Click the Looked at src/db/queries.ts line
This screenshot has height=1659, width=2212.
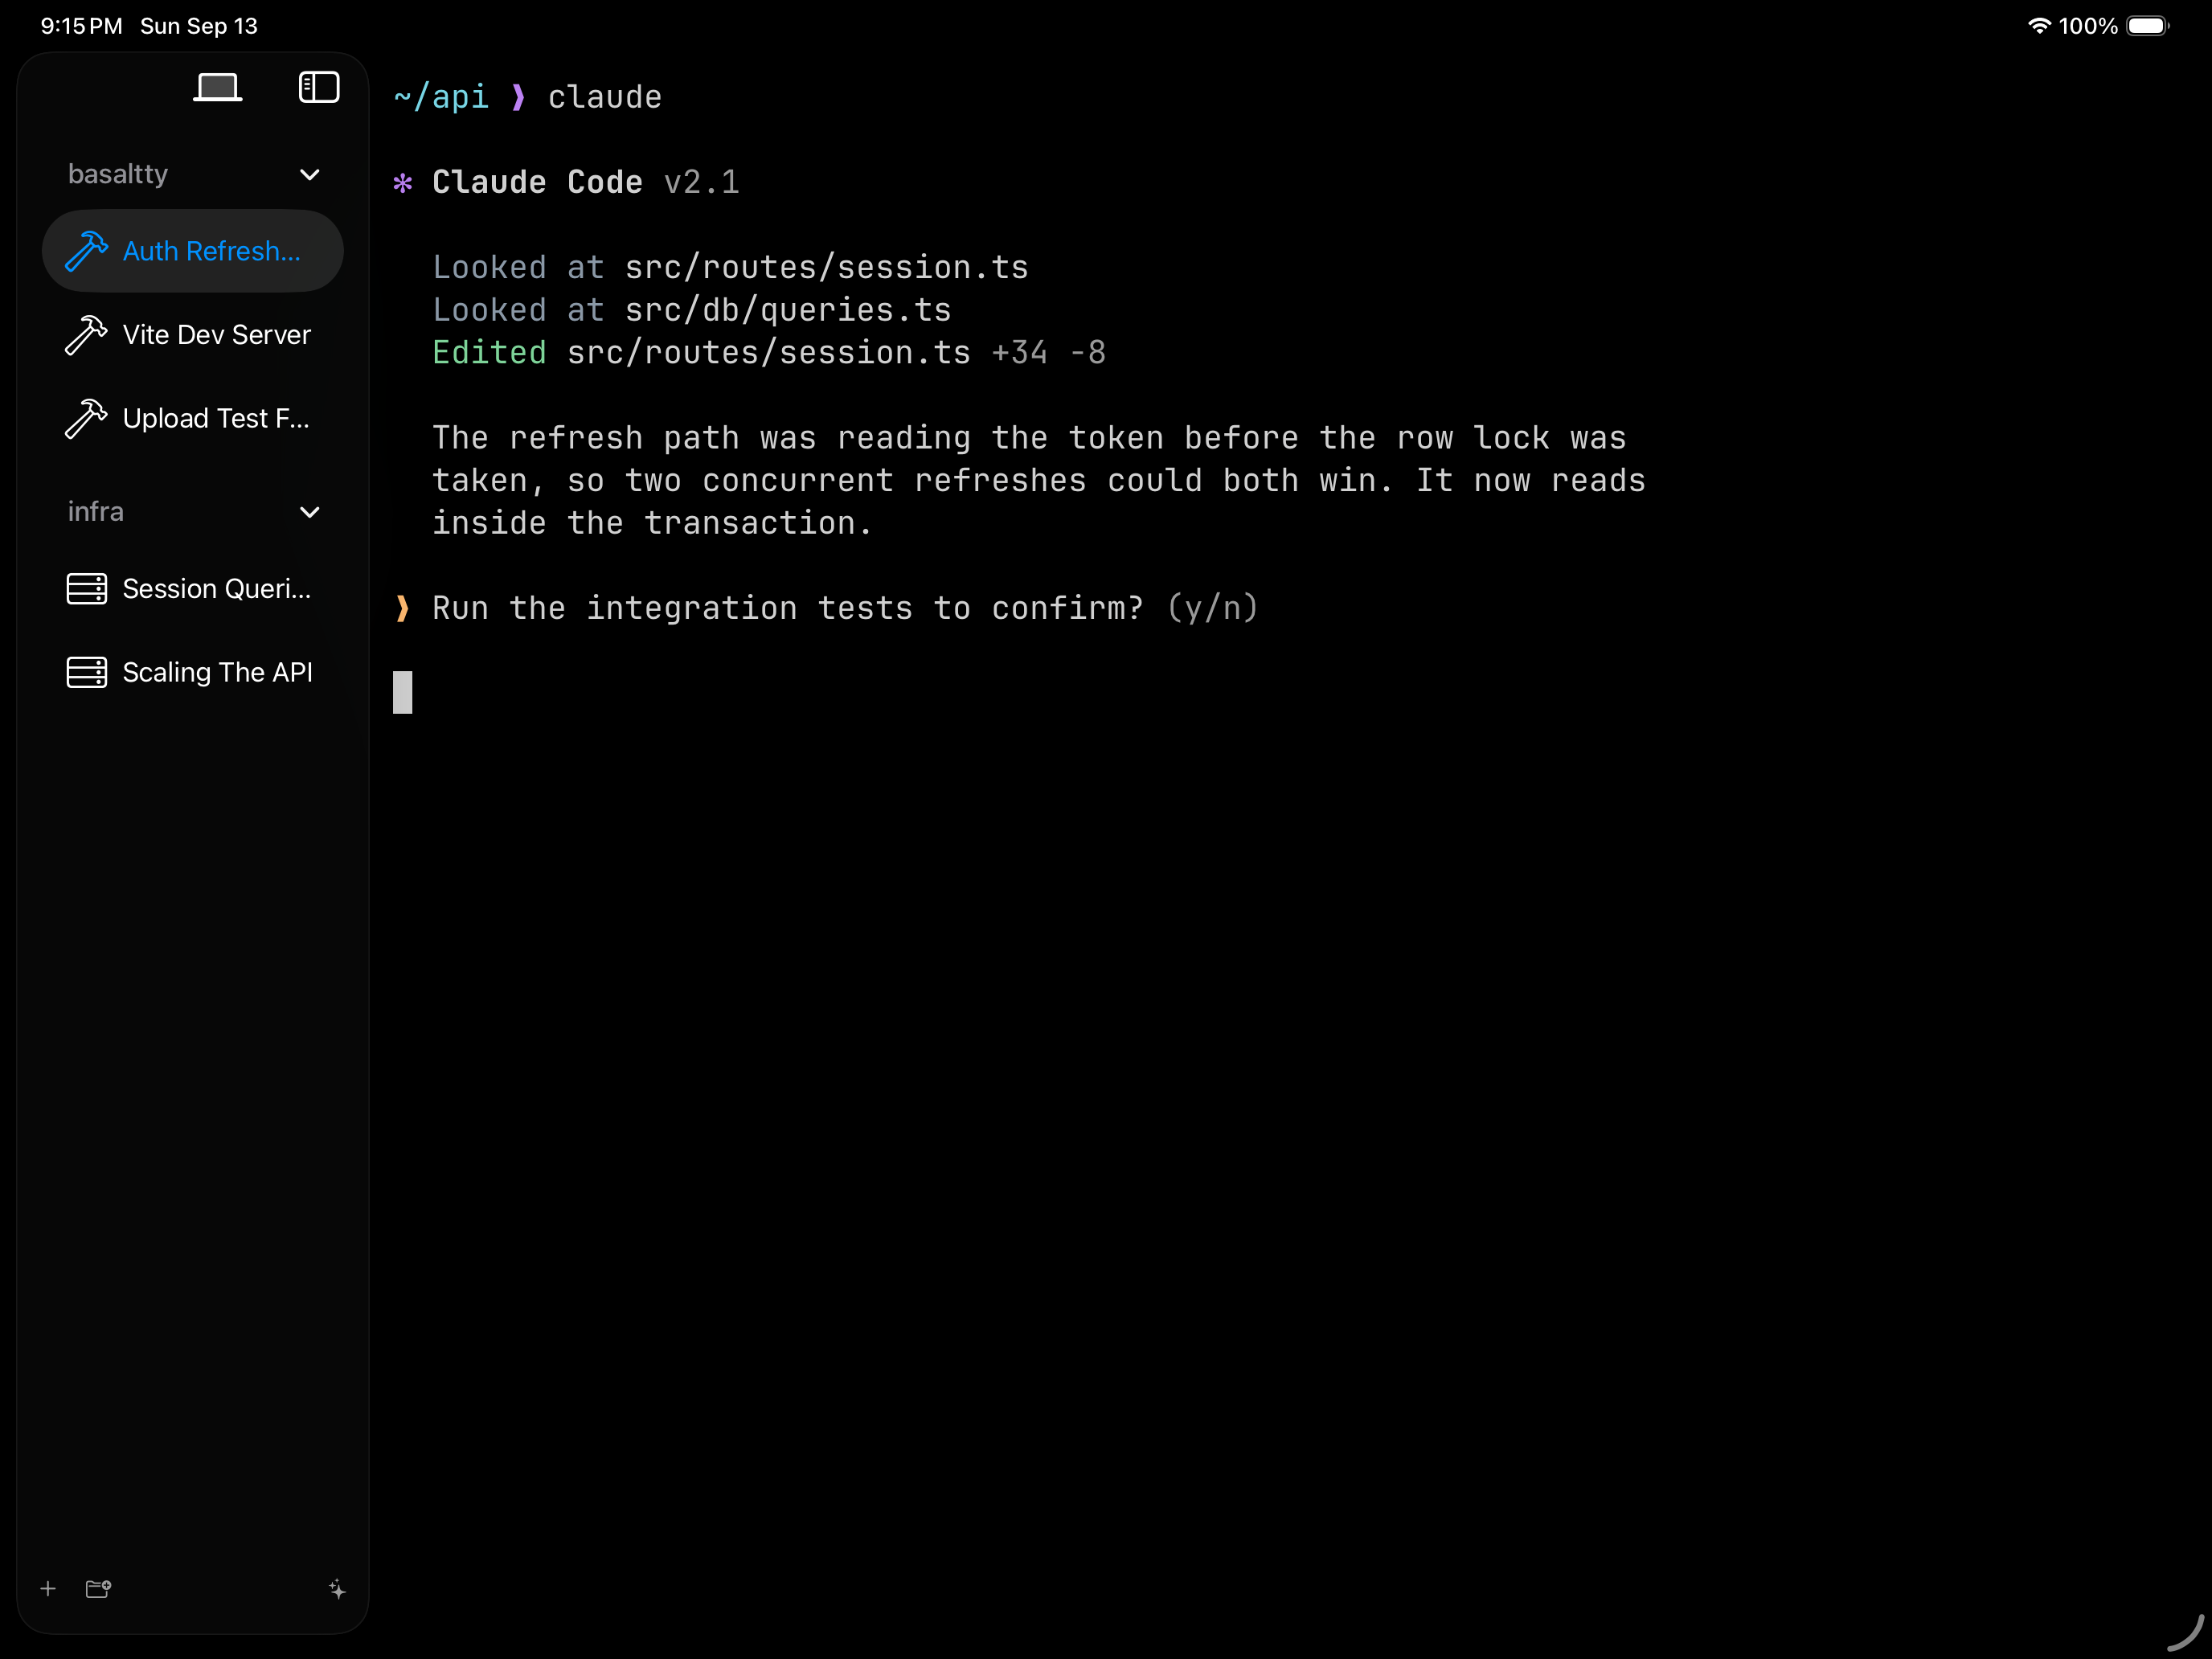[x=691, y=310]
